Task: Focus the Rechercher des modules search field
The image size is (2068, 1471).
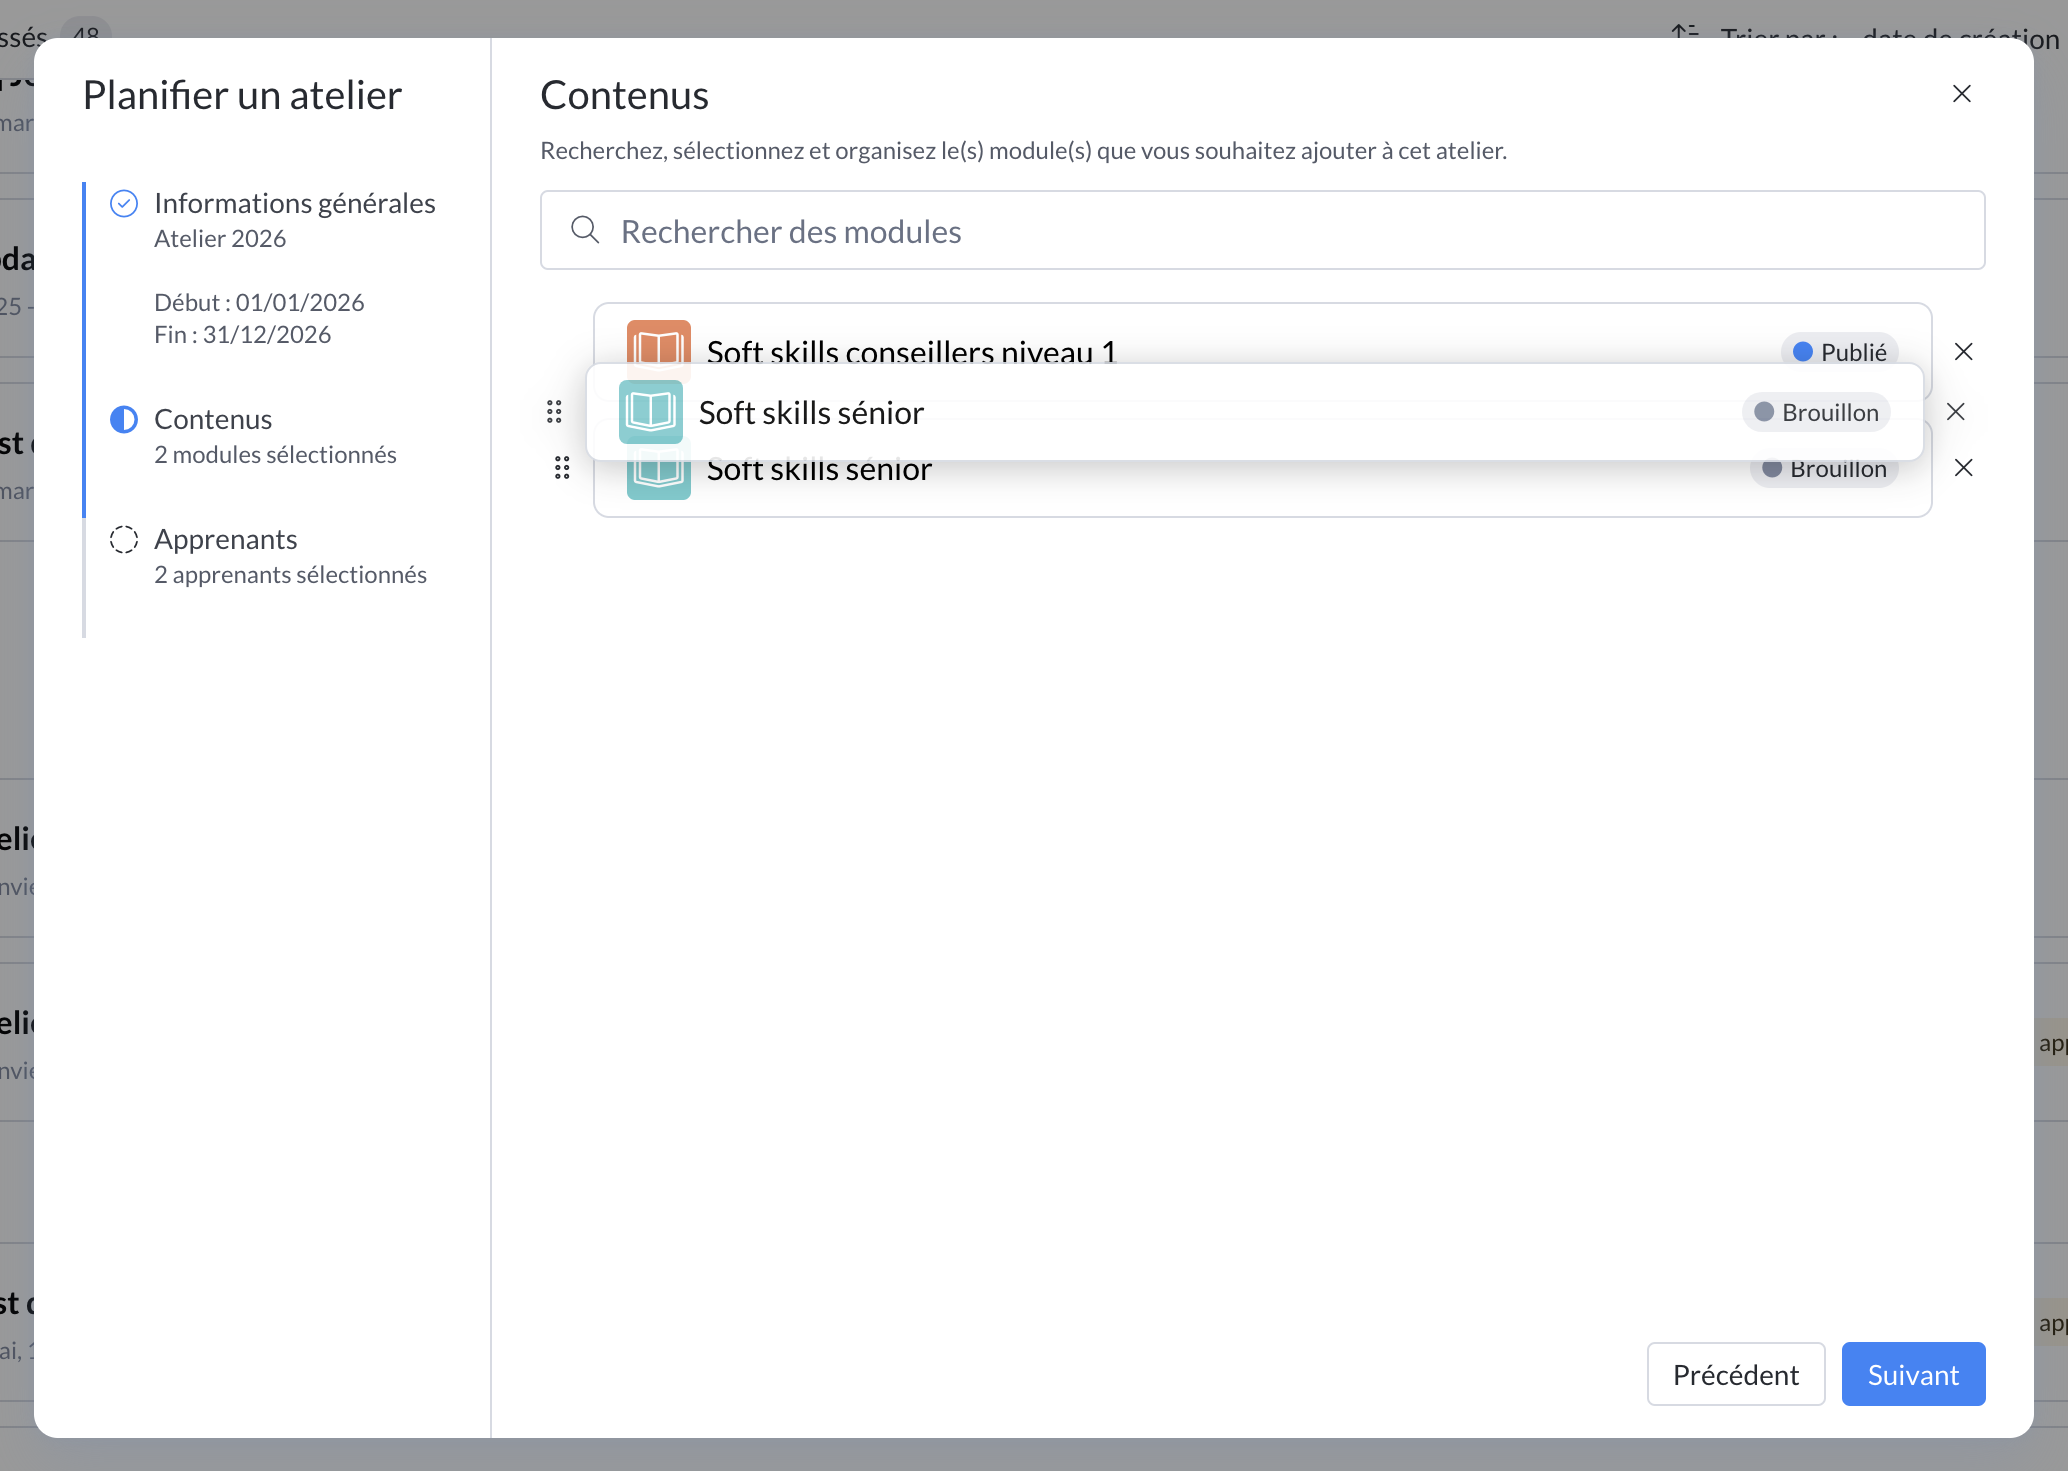Action: tap(1262, 231)
